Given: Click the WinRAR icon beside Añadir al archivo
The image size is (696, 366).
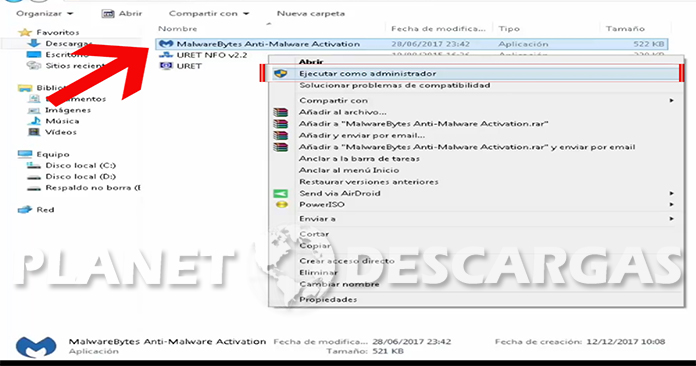Looking at the screenshot, I should 281,112.
